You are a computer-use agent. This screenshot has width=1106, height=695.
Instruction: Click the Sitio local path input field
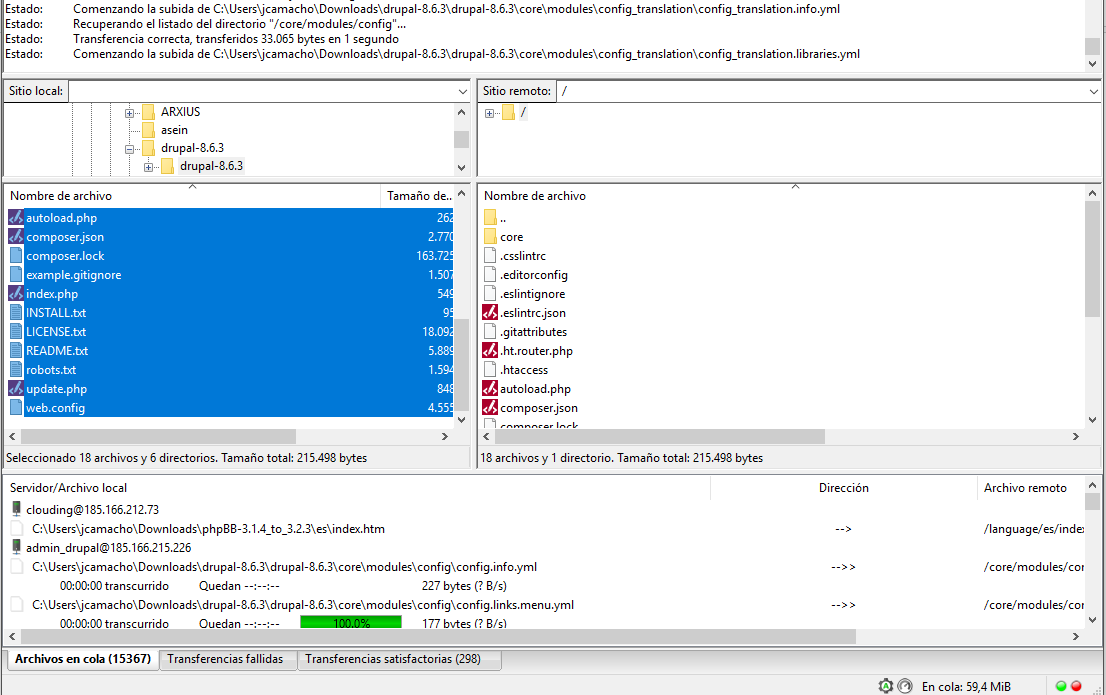262,91
